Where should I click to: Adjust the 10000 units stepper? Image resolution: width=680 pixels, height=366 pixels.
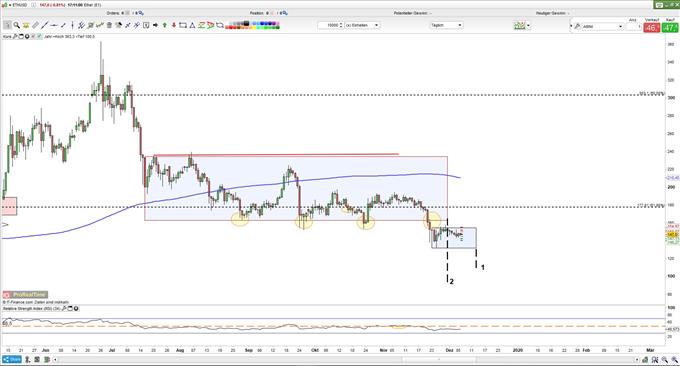pyautogui.click(x=341, y=25)
